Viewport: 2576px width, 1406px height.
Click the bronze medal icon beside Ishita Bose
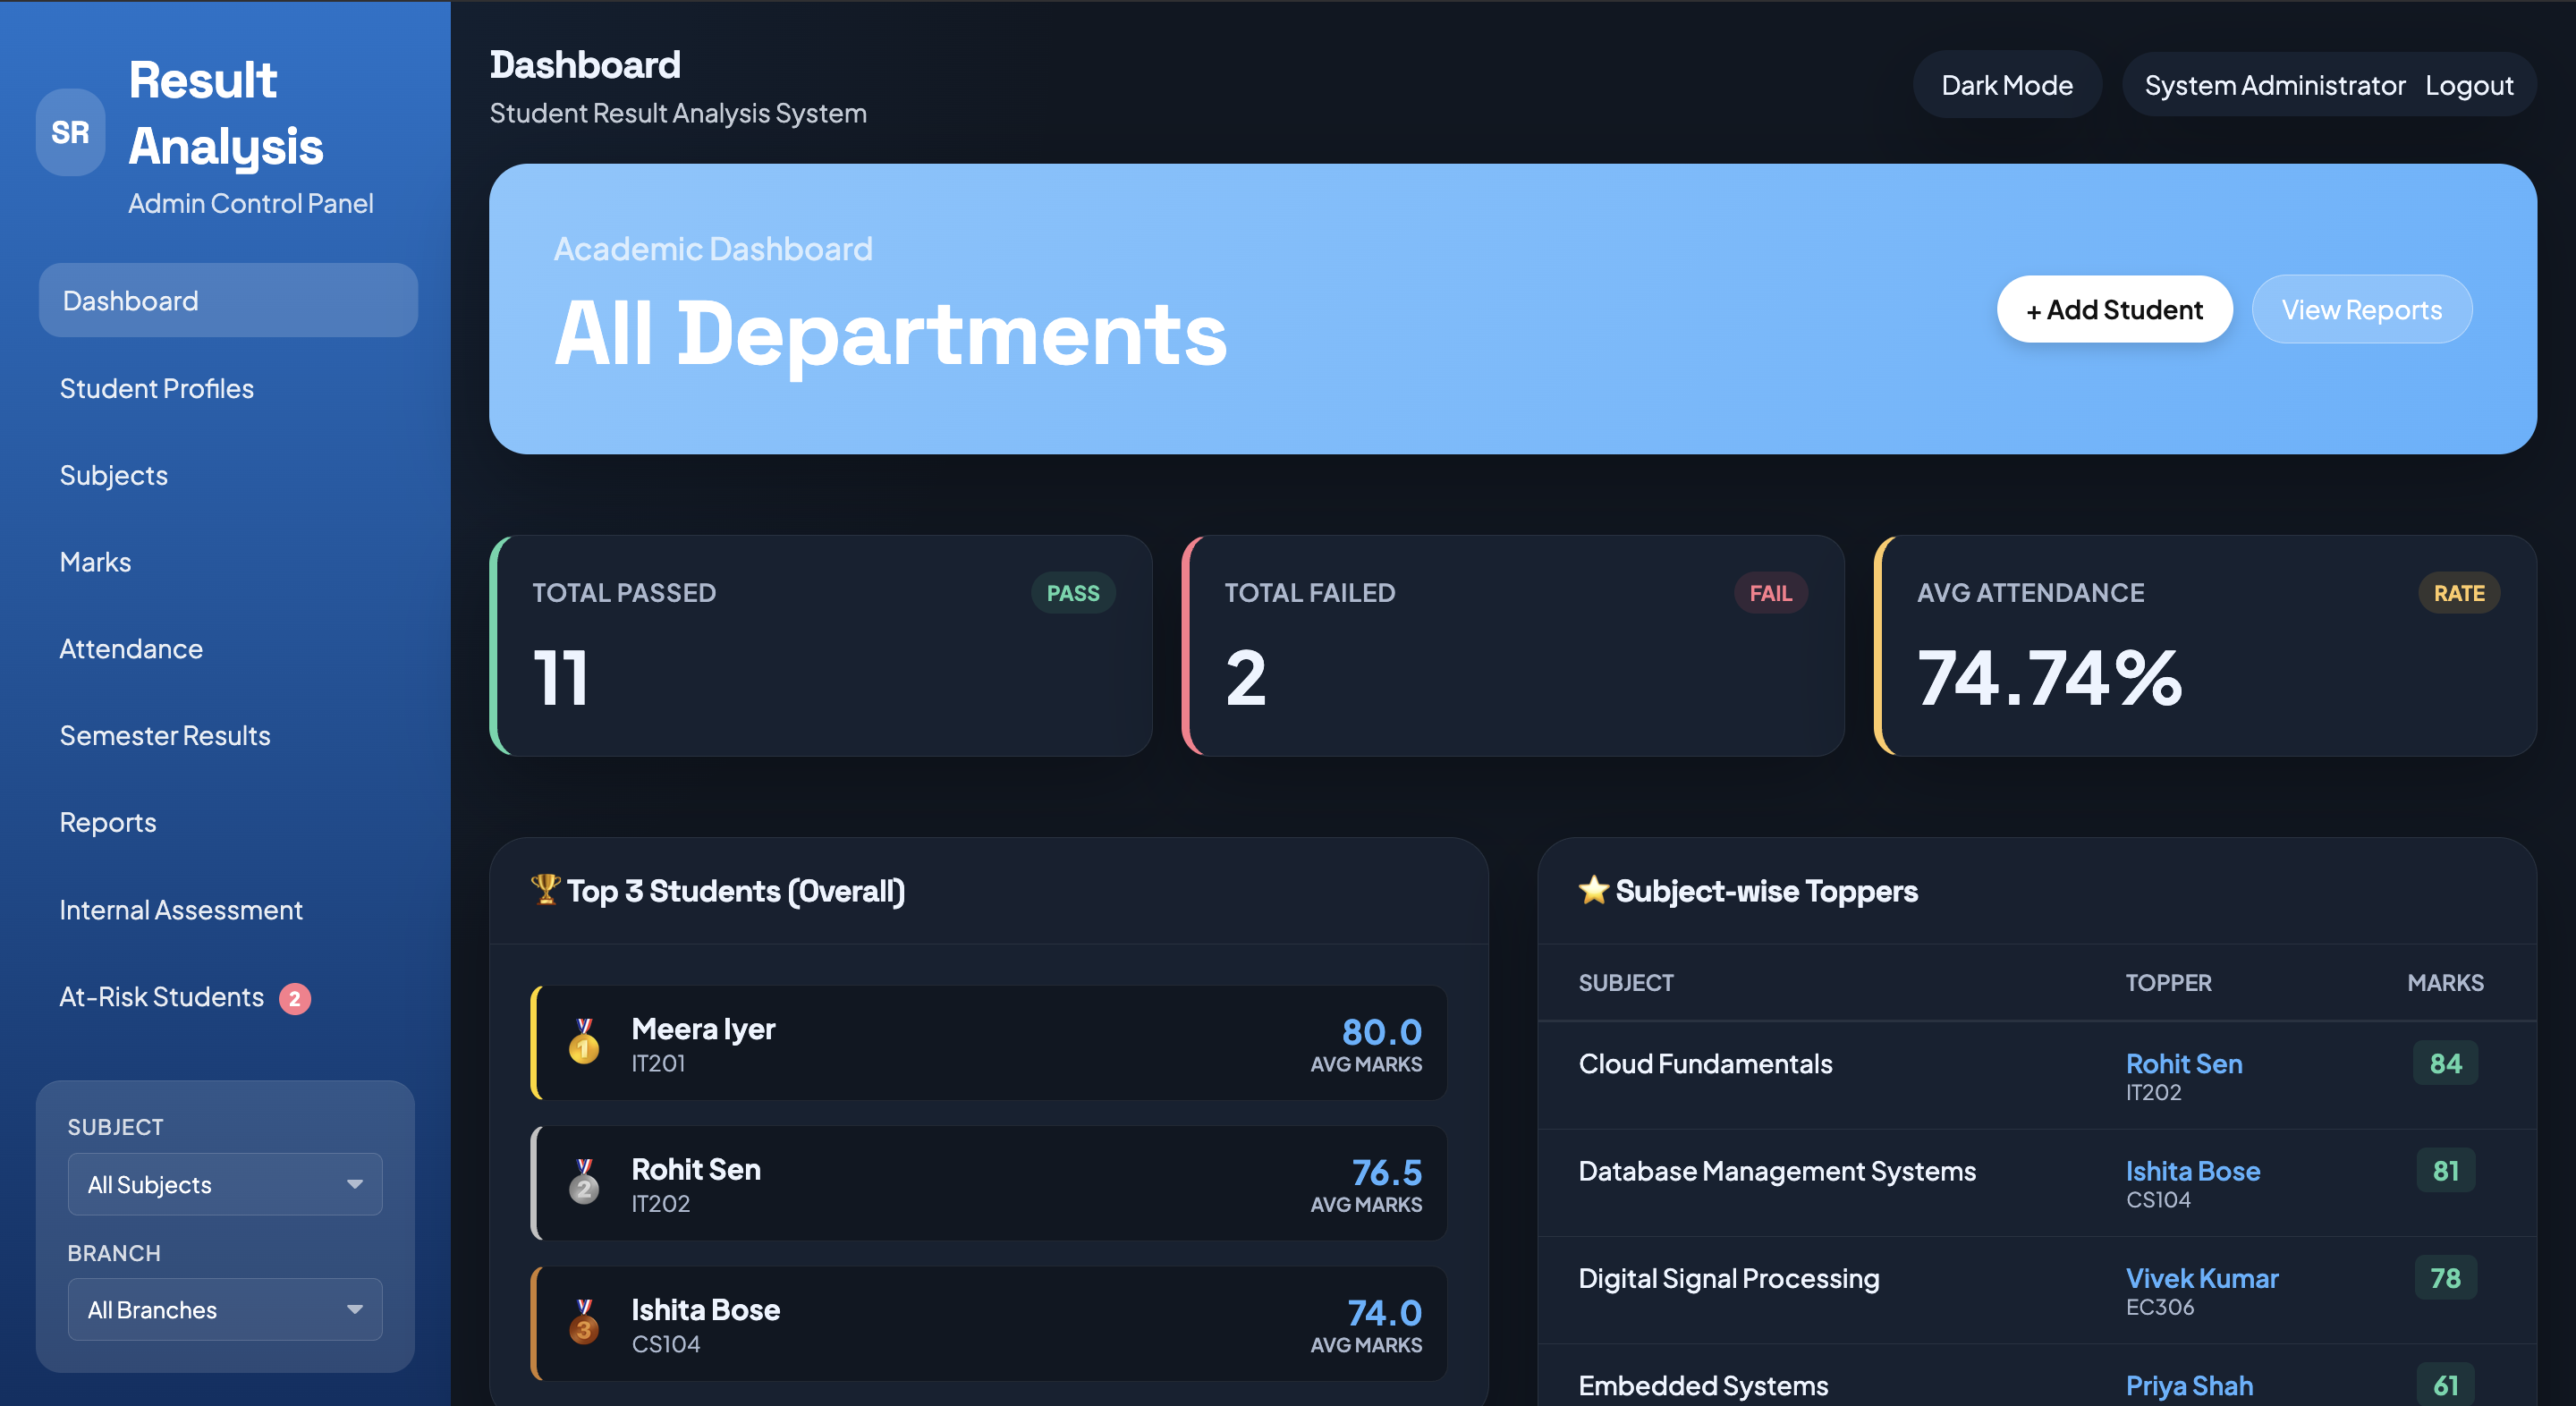pyautogui.click(x=584, y=1322)
